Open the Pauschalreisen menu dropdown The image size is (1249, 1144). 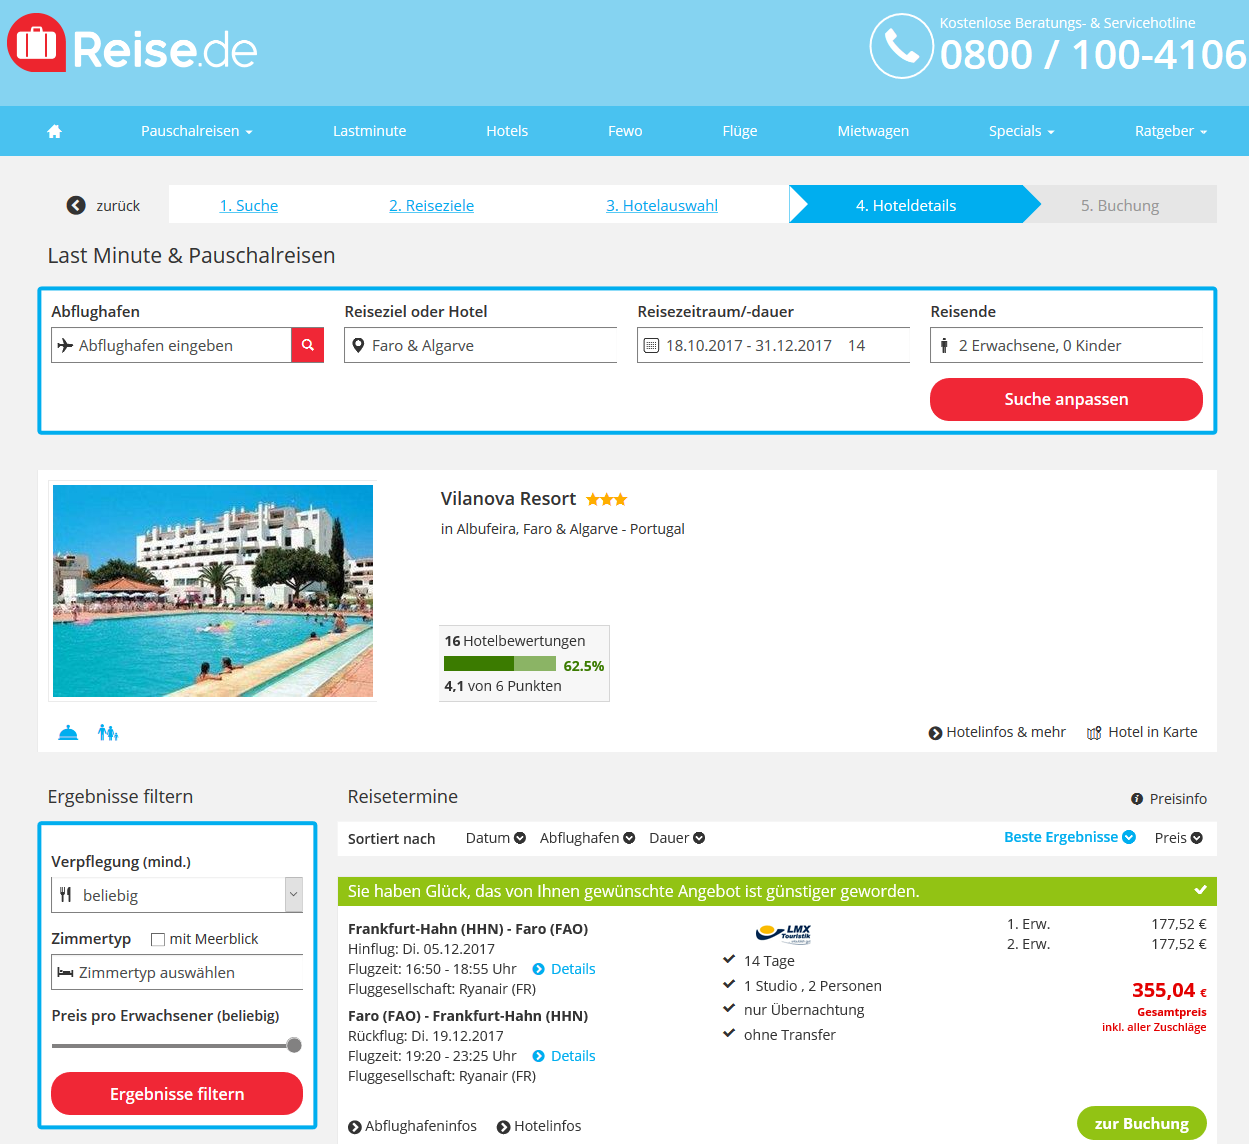(197, 131)
